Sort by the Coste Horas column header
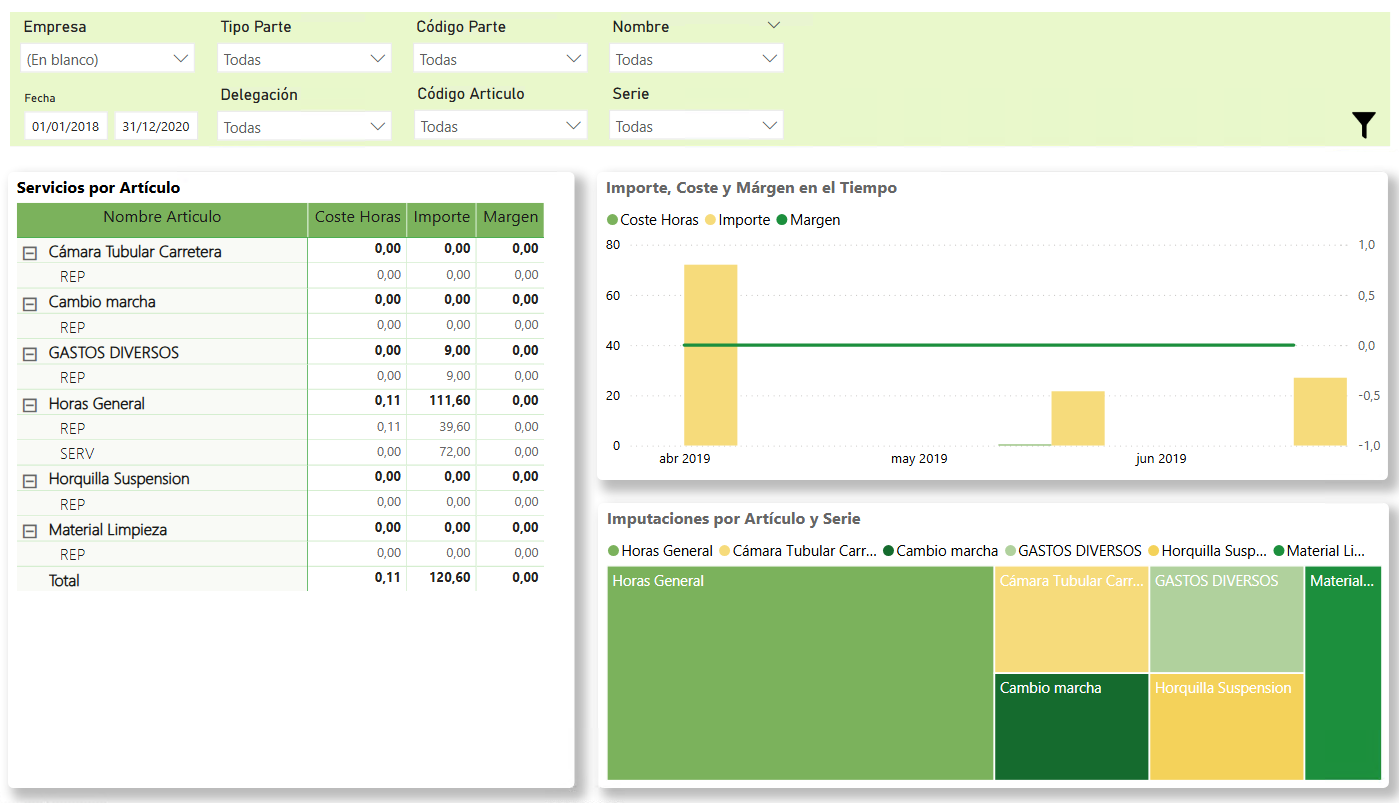 357,218
